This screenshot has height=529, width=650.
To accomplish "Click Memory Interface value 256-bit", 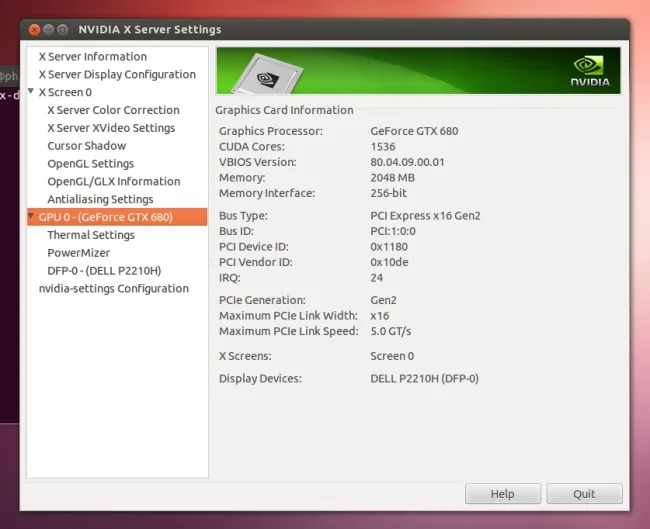I will point(388,193).
